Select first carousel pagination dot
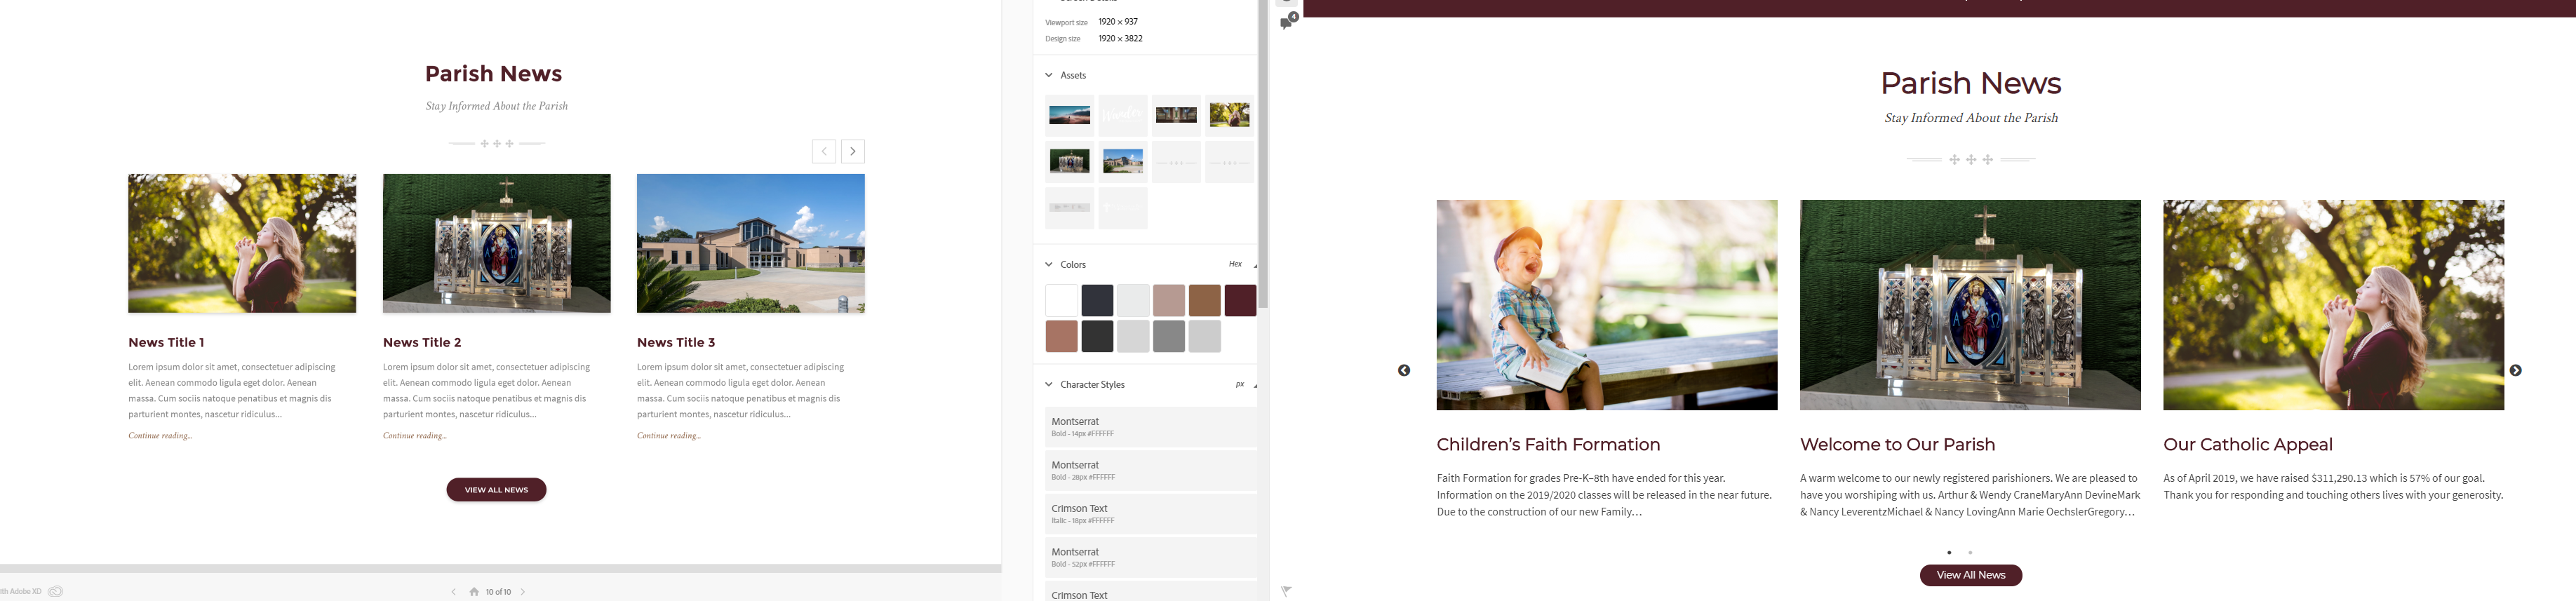 1949,553
